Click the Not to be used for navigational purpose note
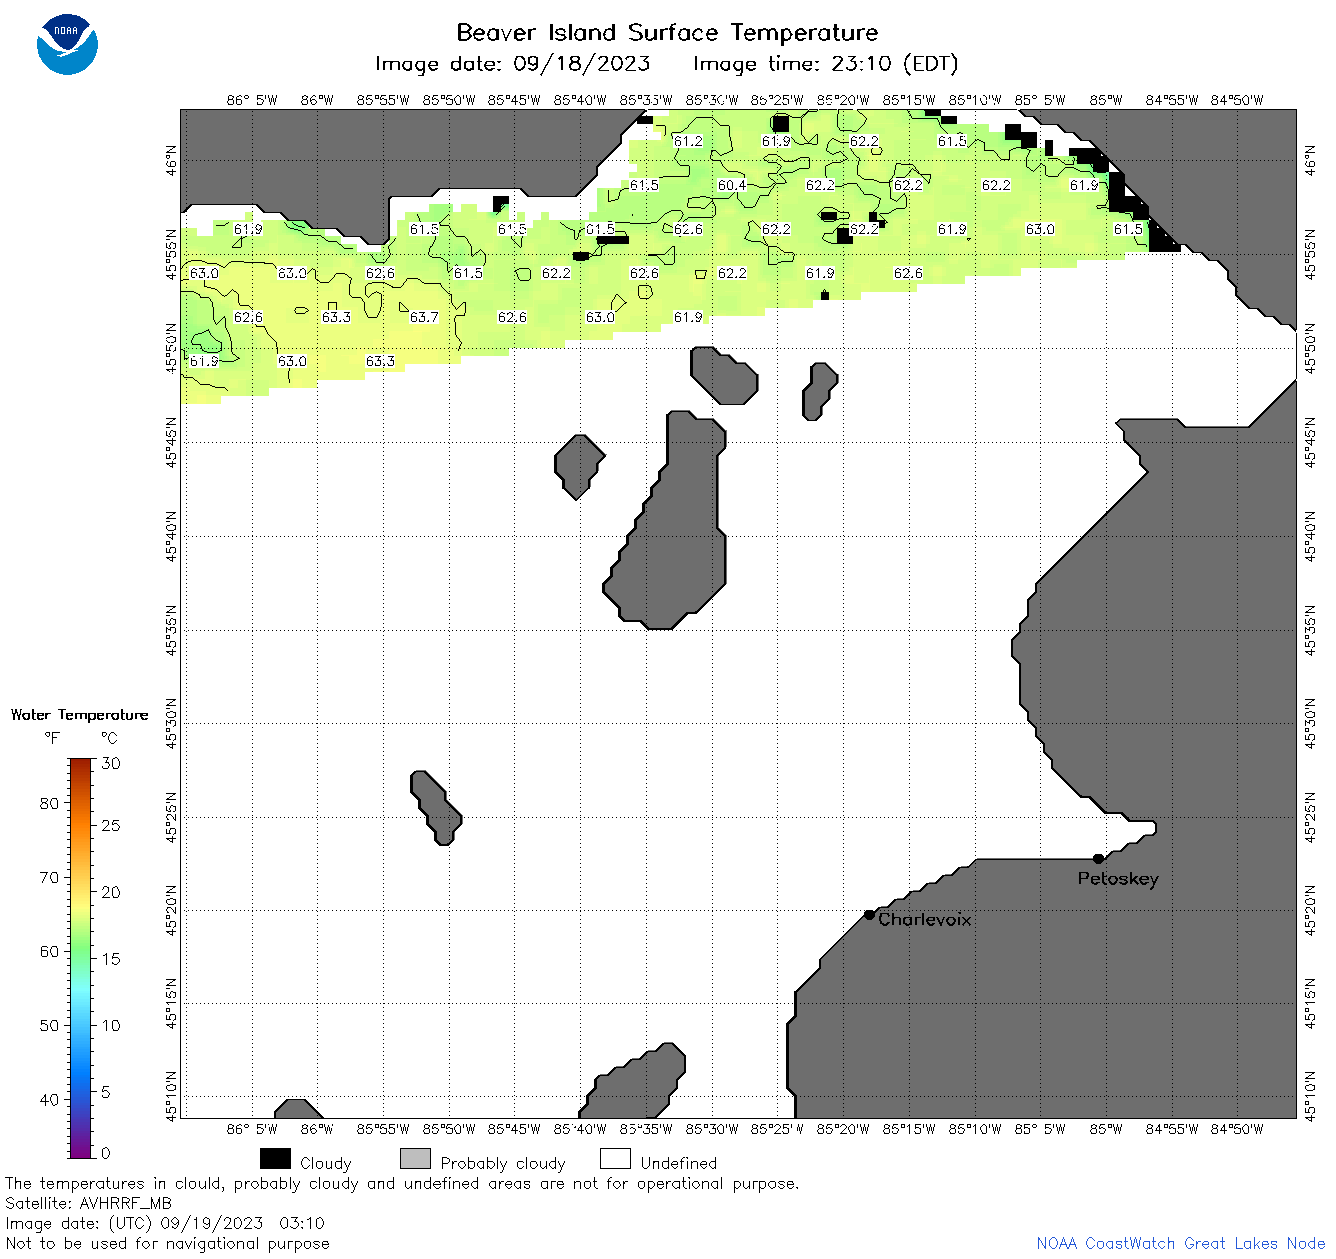This screenshot has width=1336, height=1259. (x=167, y=1243)
